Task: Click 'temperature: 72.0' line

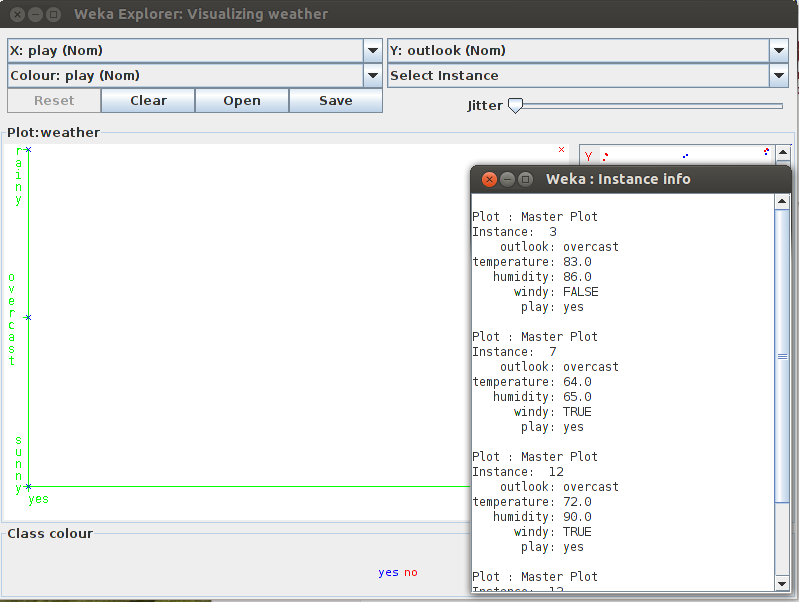Action: 532,502
